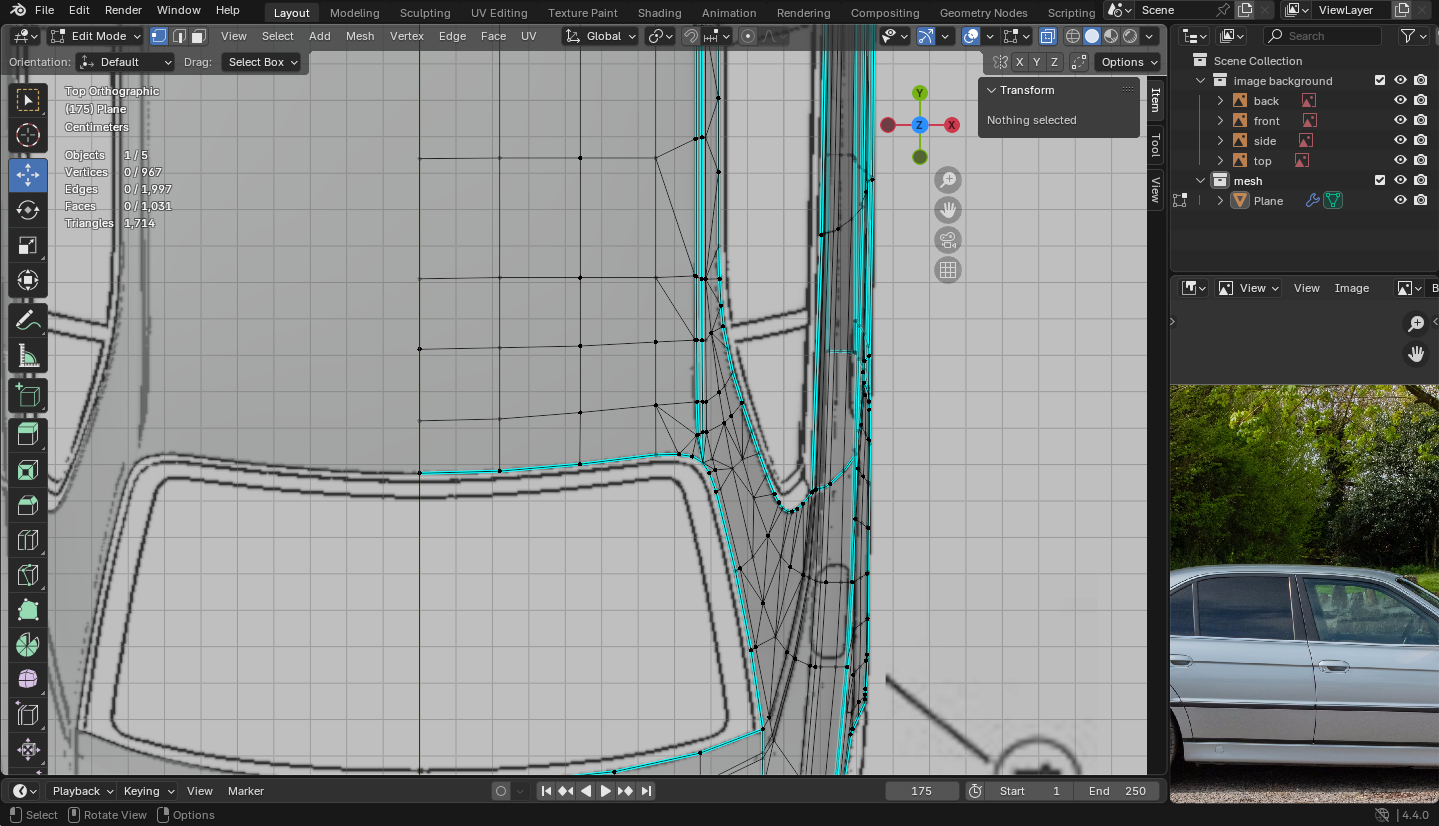This screenshot has width=1439, height=826.
Task: Toggle snapping magnet in header
Action: coord(691,36)
